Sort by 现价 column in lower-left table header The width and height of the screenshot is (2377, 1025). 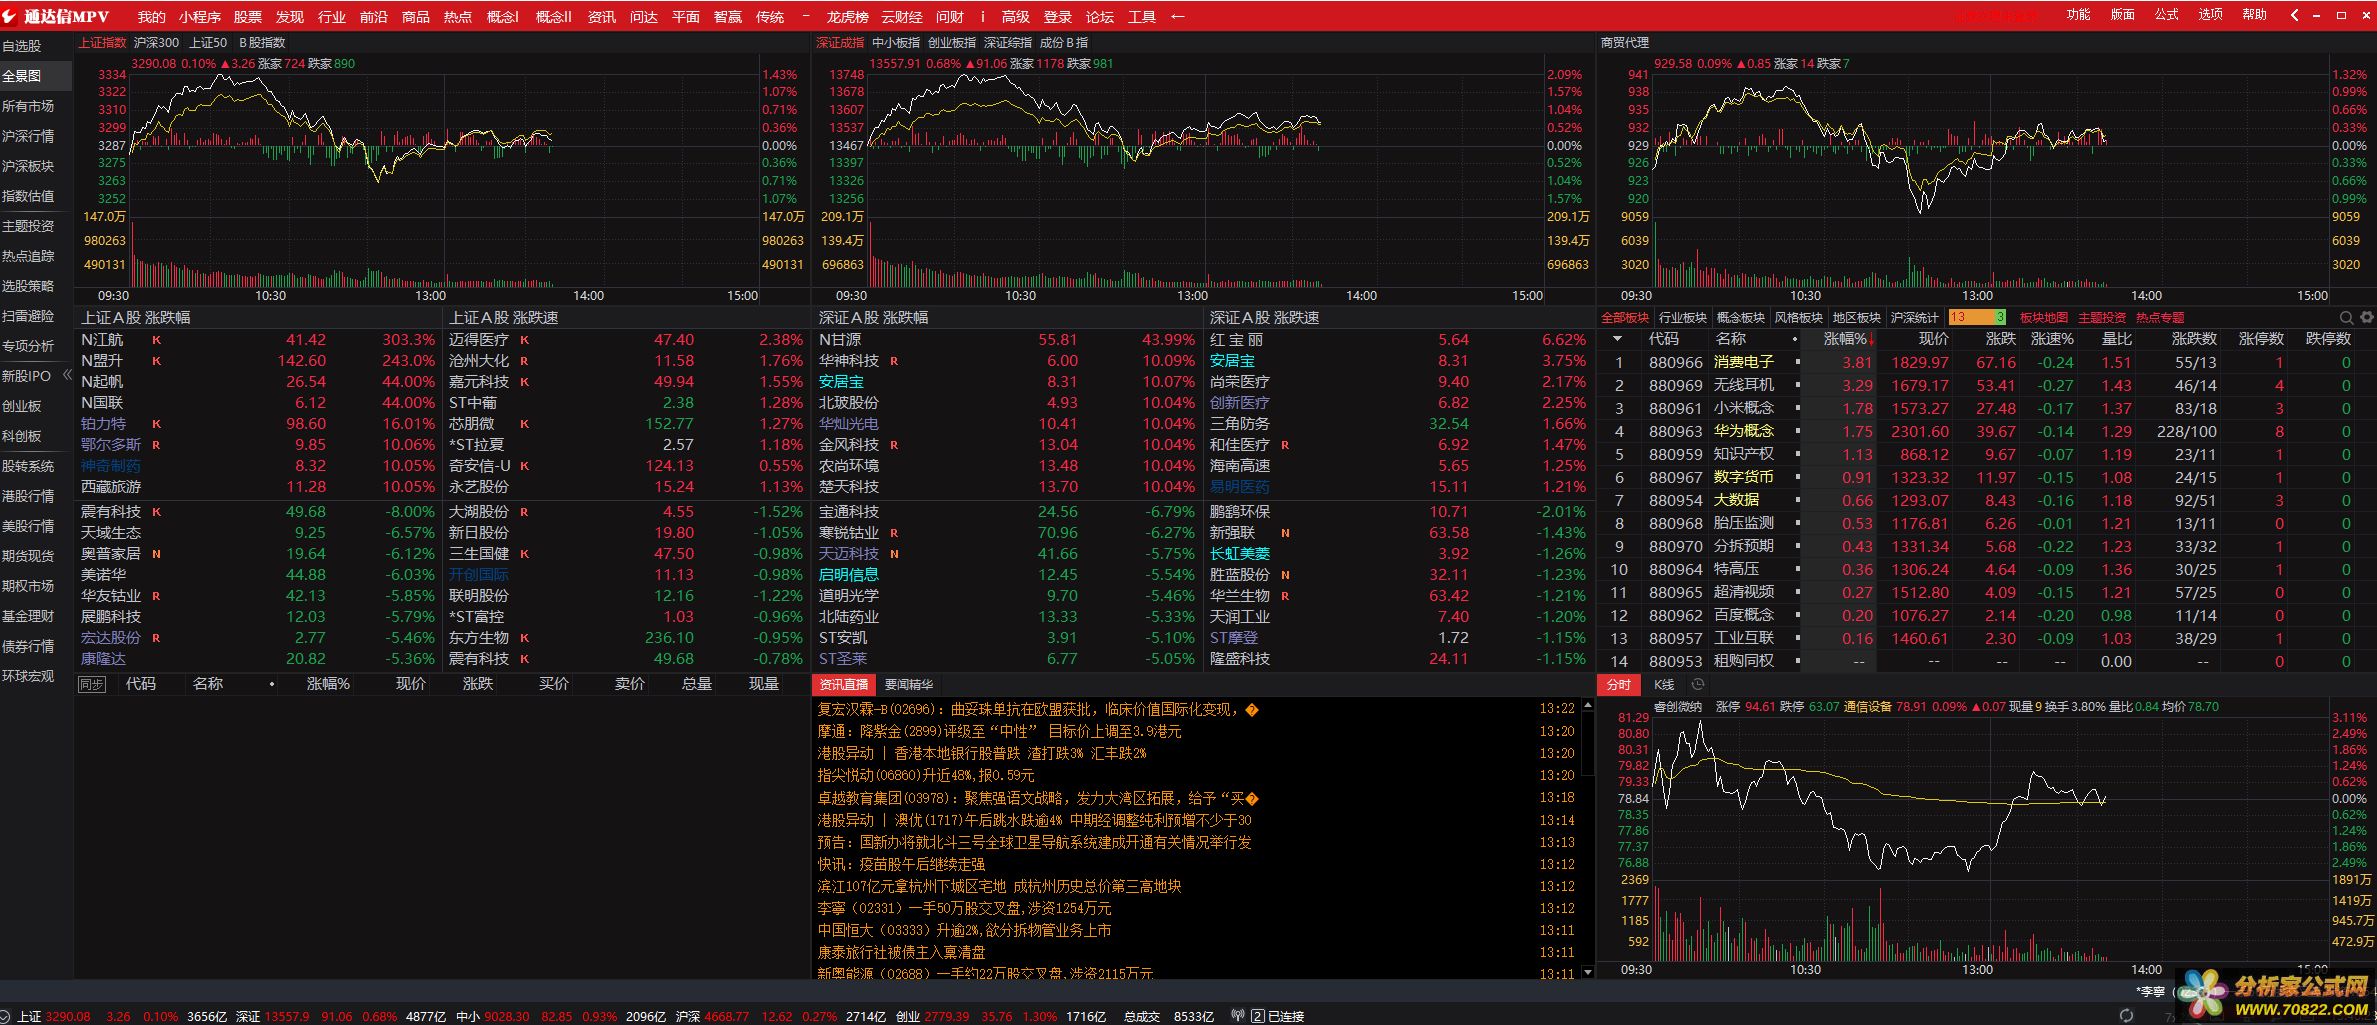[x=411, y=684]
